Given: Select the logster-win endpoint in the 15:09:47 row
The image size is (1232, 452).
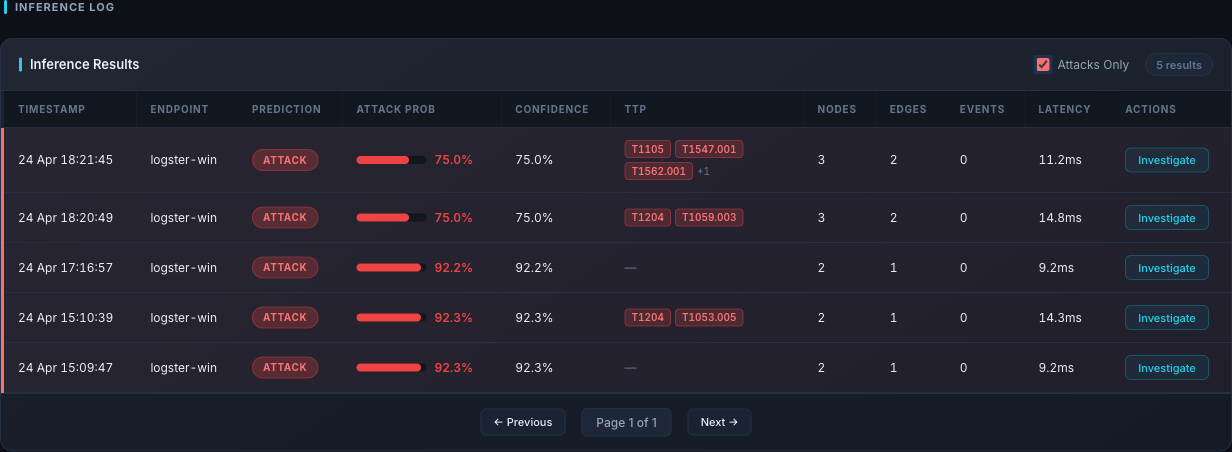Looking at the screenshot, I should coord(184,367).
